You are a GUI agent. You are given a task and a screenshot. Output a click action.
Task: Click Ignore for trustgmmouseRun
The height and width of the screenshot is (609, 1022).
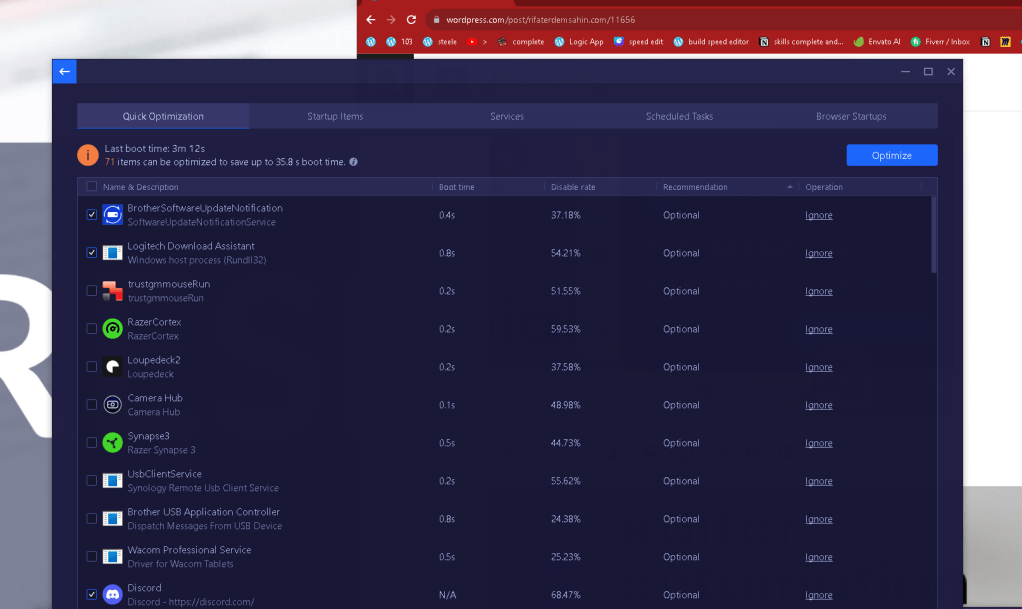pos(819,291)
